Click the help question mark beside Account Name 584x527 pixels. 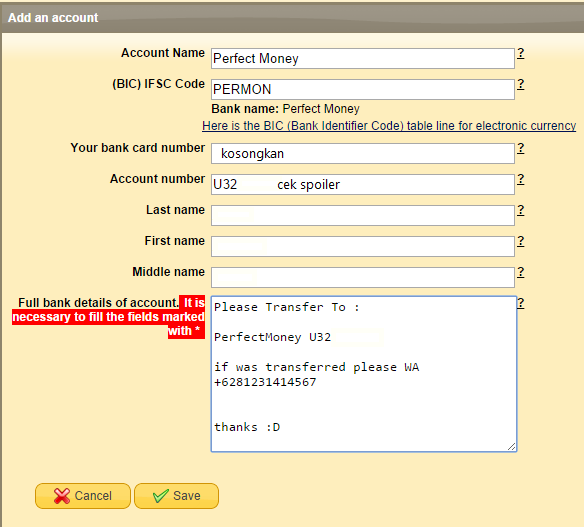click(x=521, y=53)
